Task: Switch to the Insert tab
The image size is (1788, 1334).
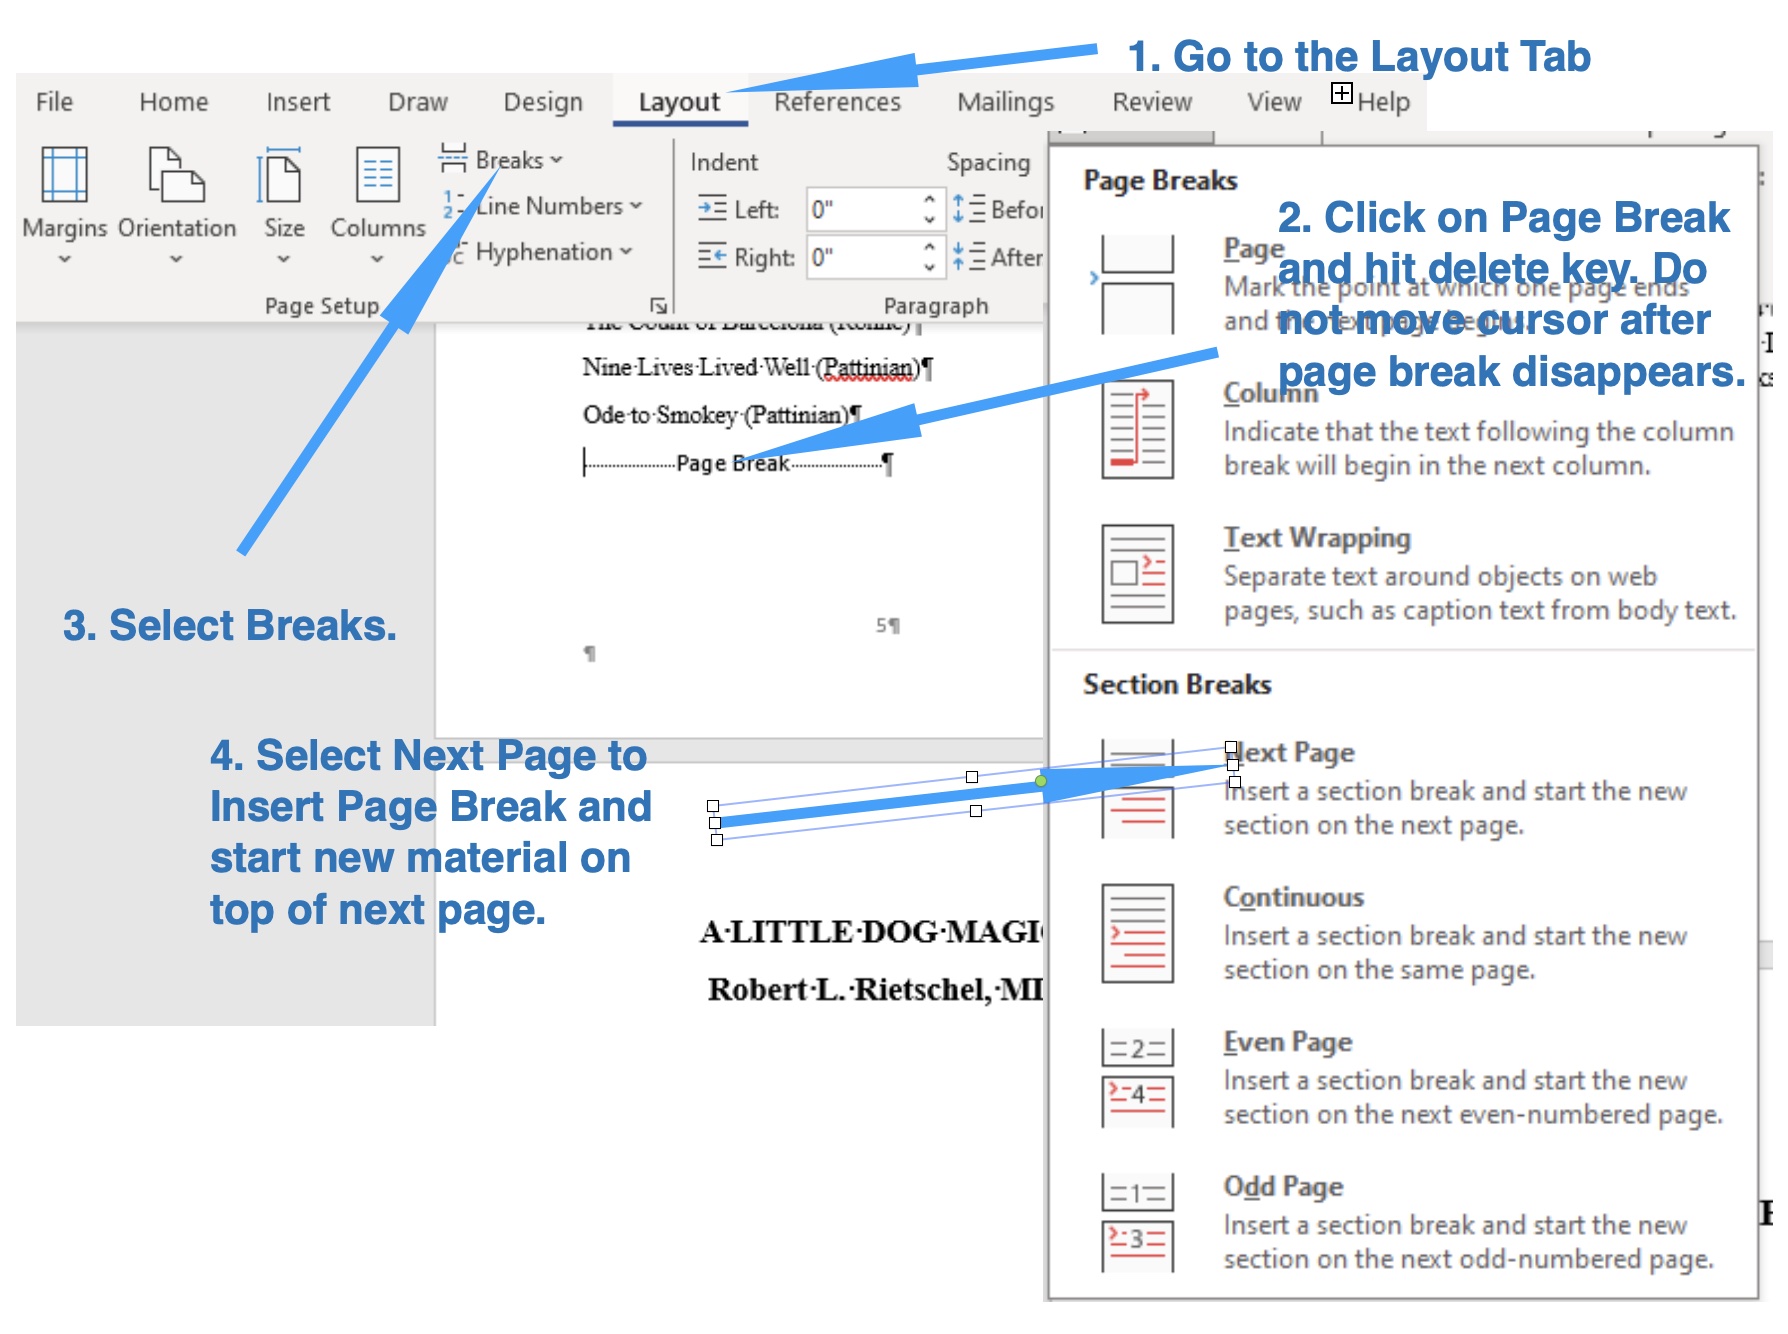Action: point(298,102)
